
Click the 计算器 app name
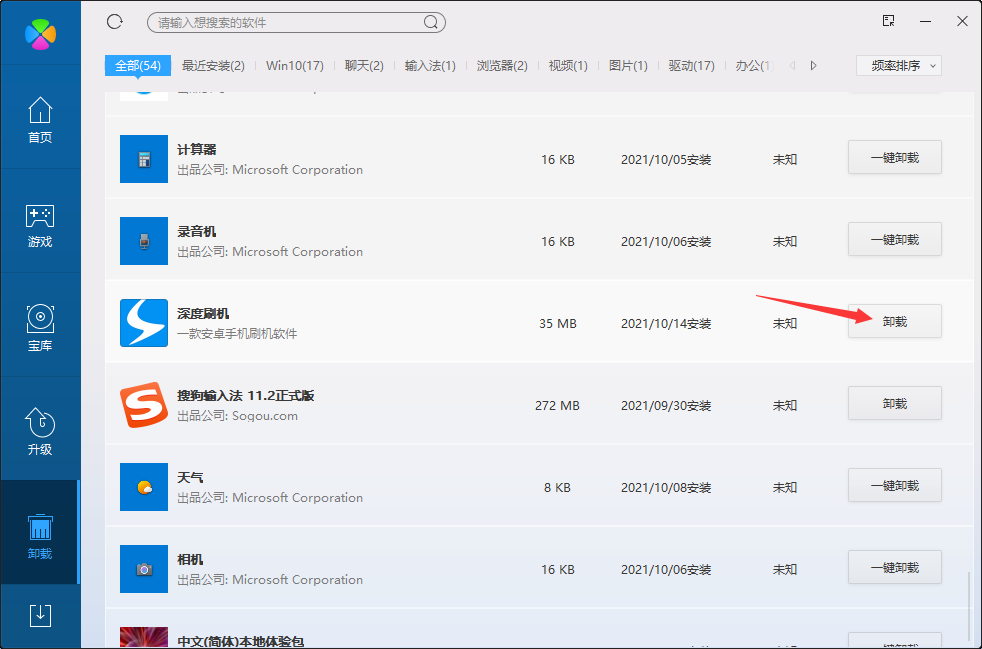point(197,149)
